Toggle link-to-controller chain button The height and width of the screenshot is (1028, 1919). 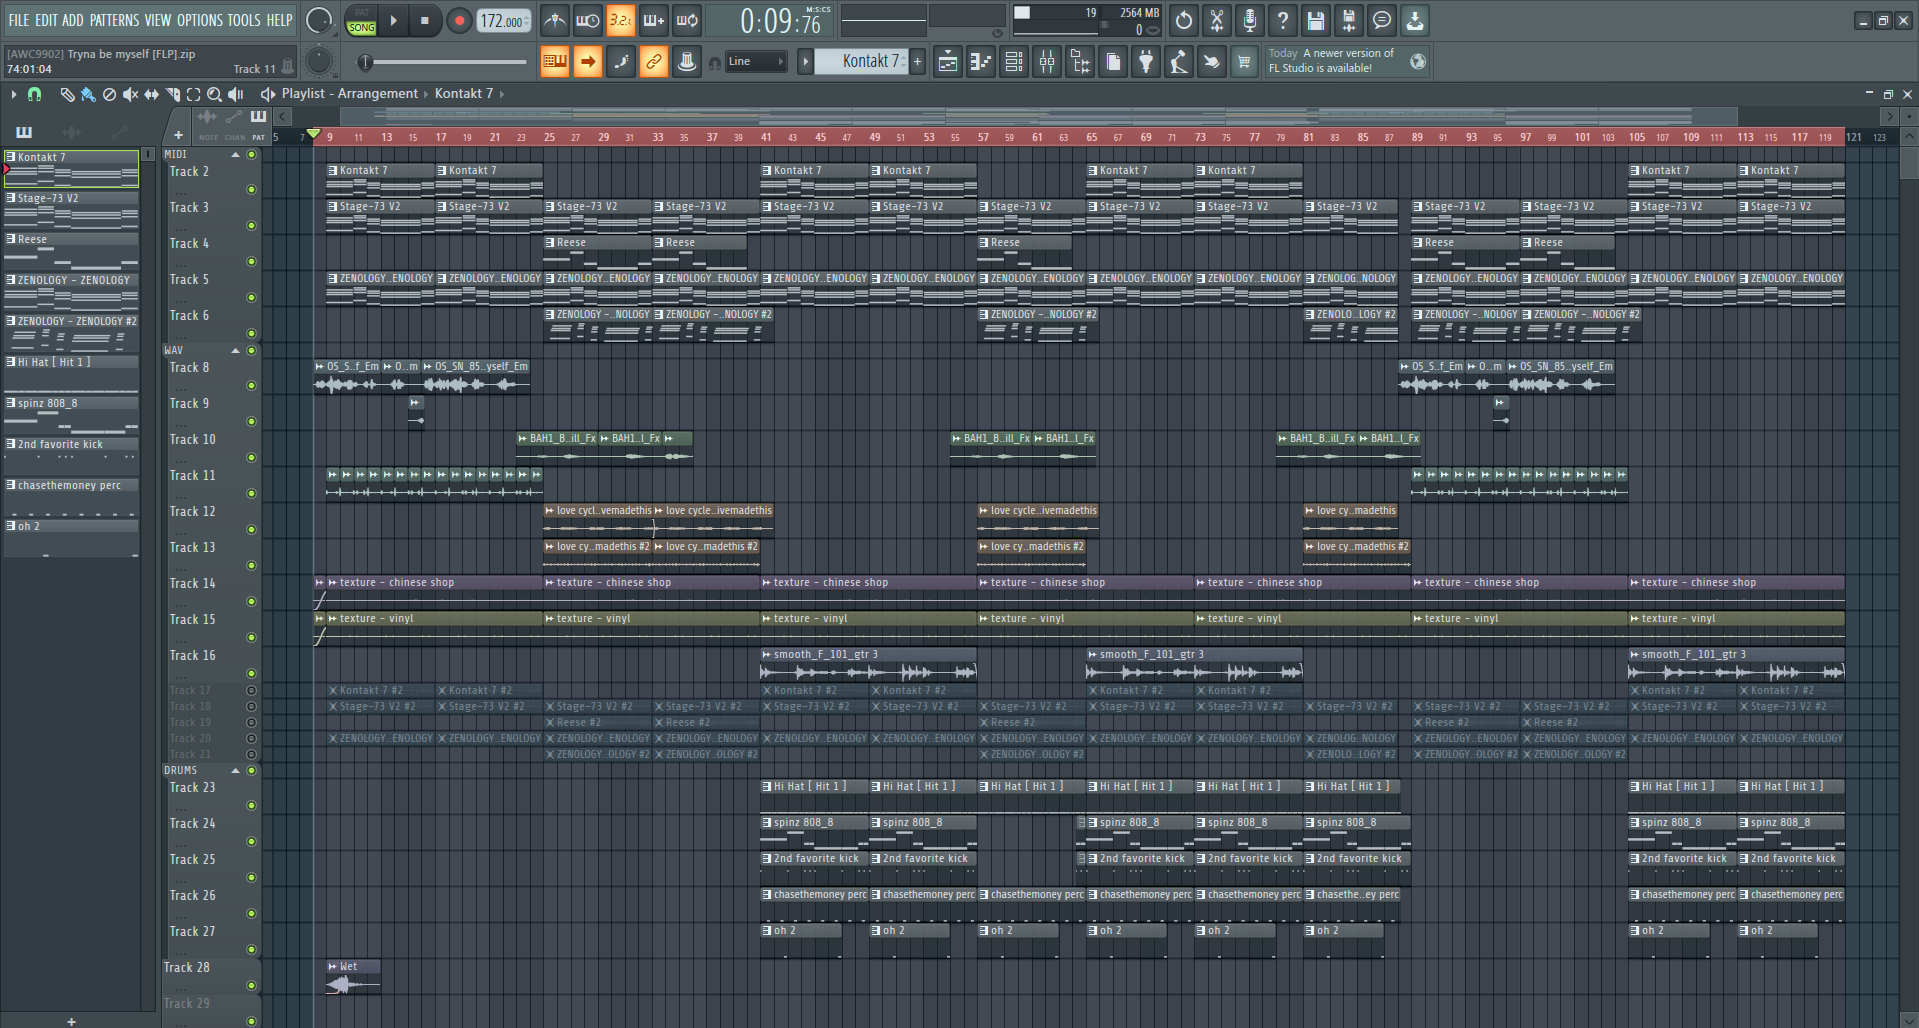[654, 62]
